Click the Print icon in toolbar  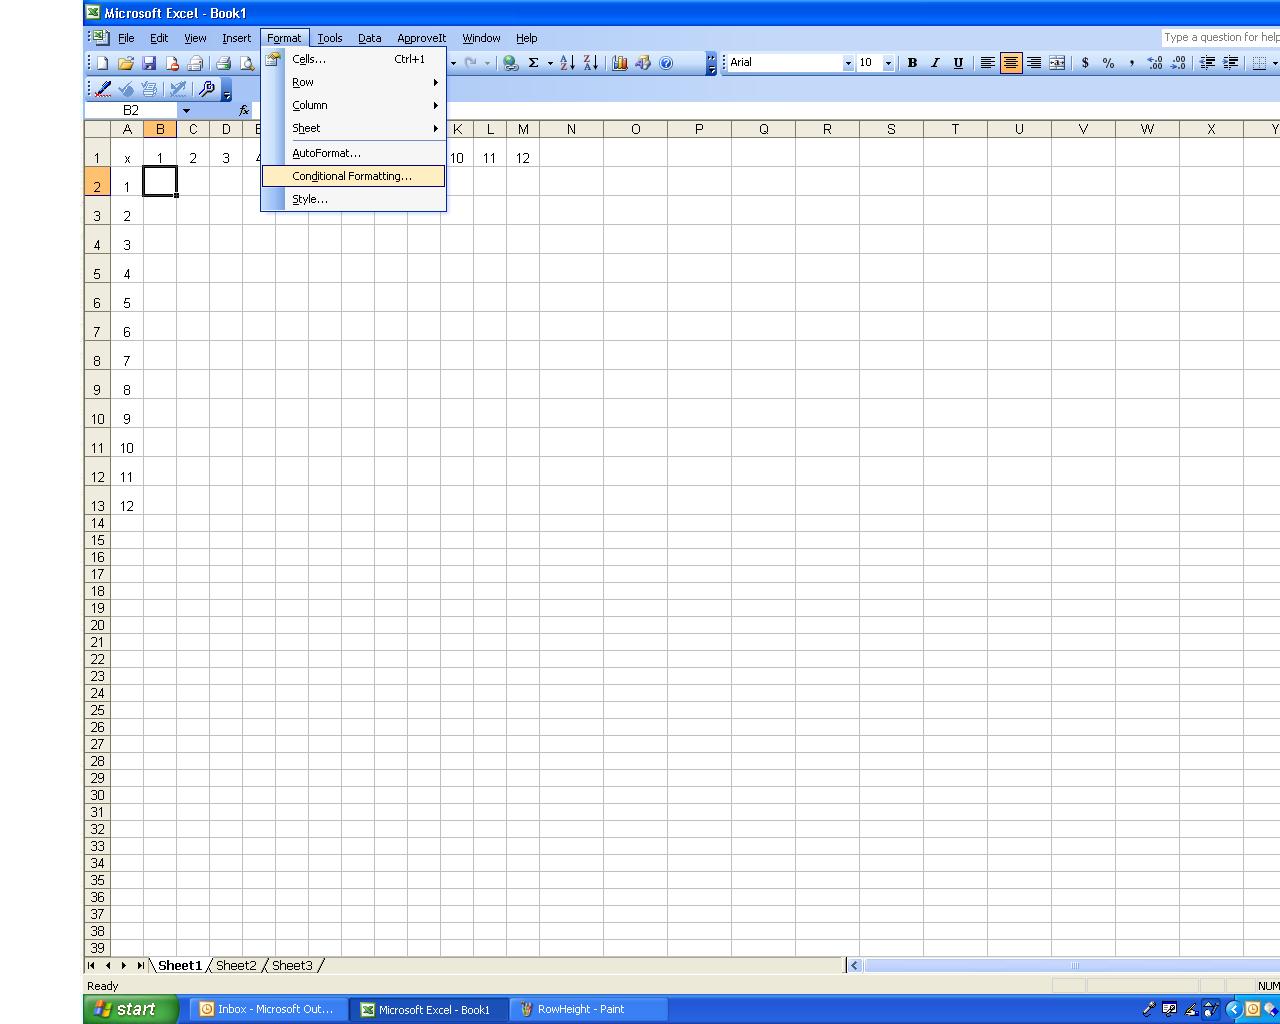[223, 63]
